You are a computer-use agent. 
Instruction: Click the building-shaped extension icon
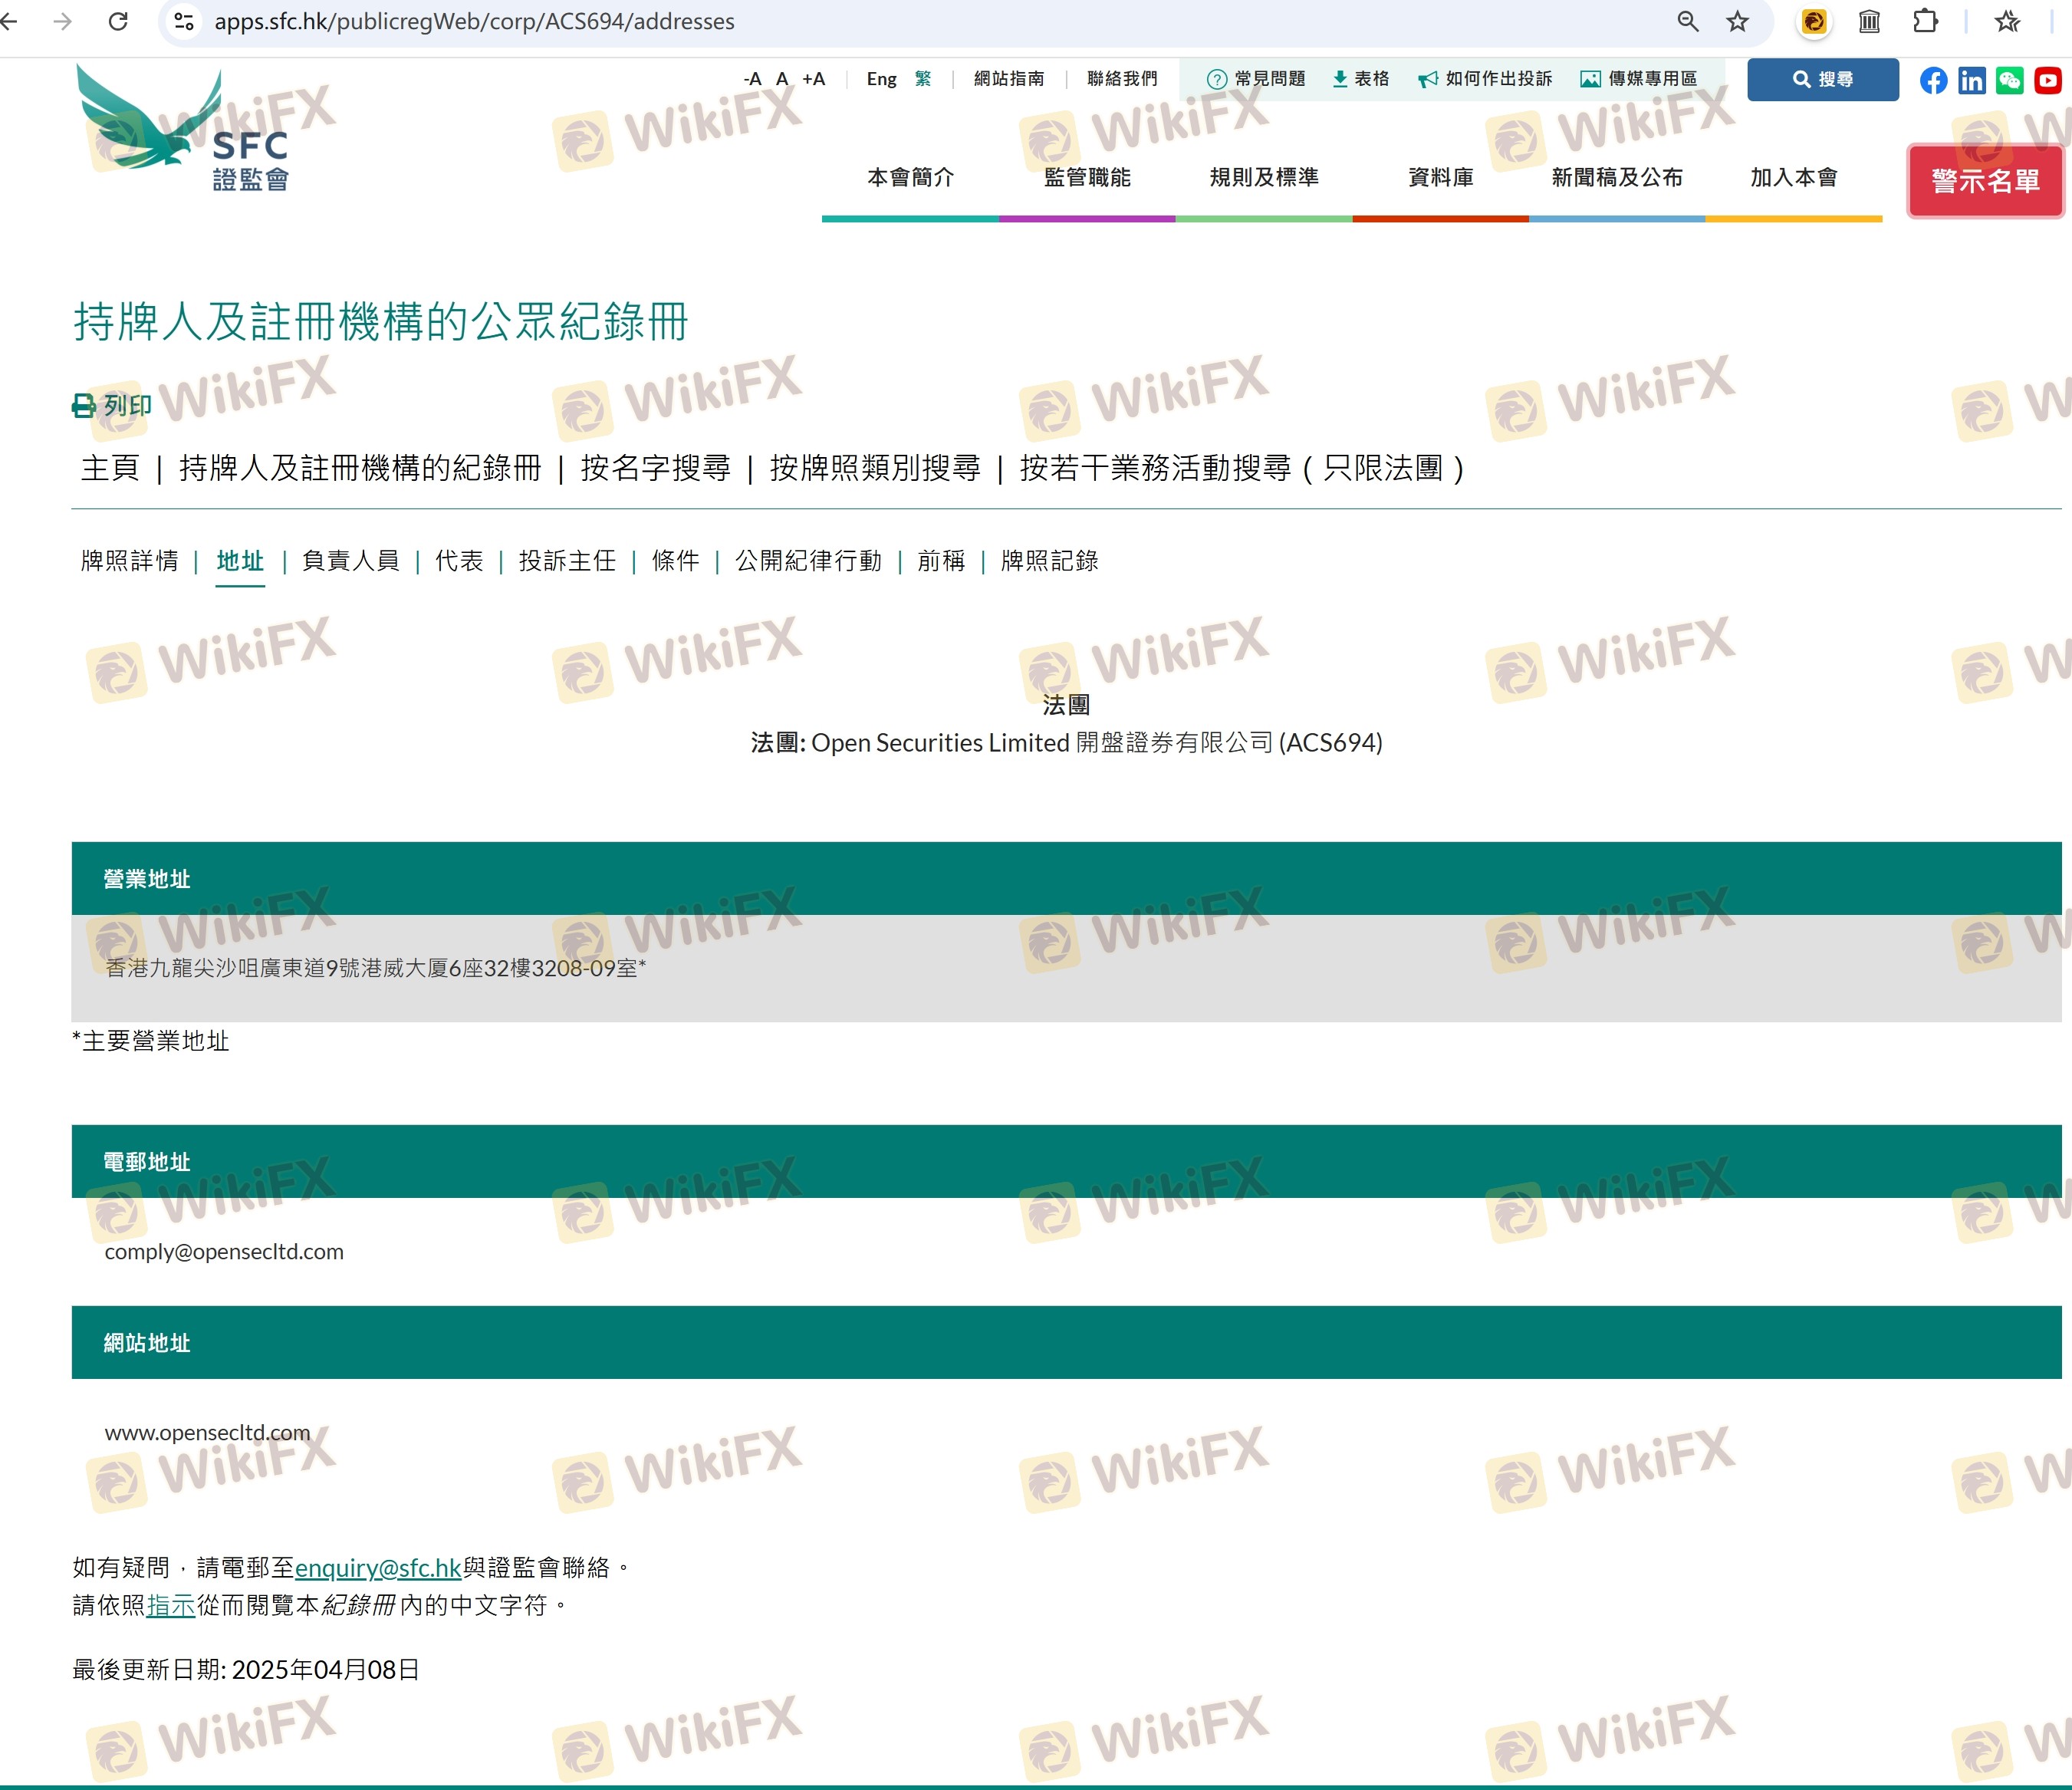[x=1869, y=21]
